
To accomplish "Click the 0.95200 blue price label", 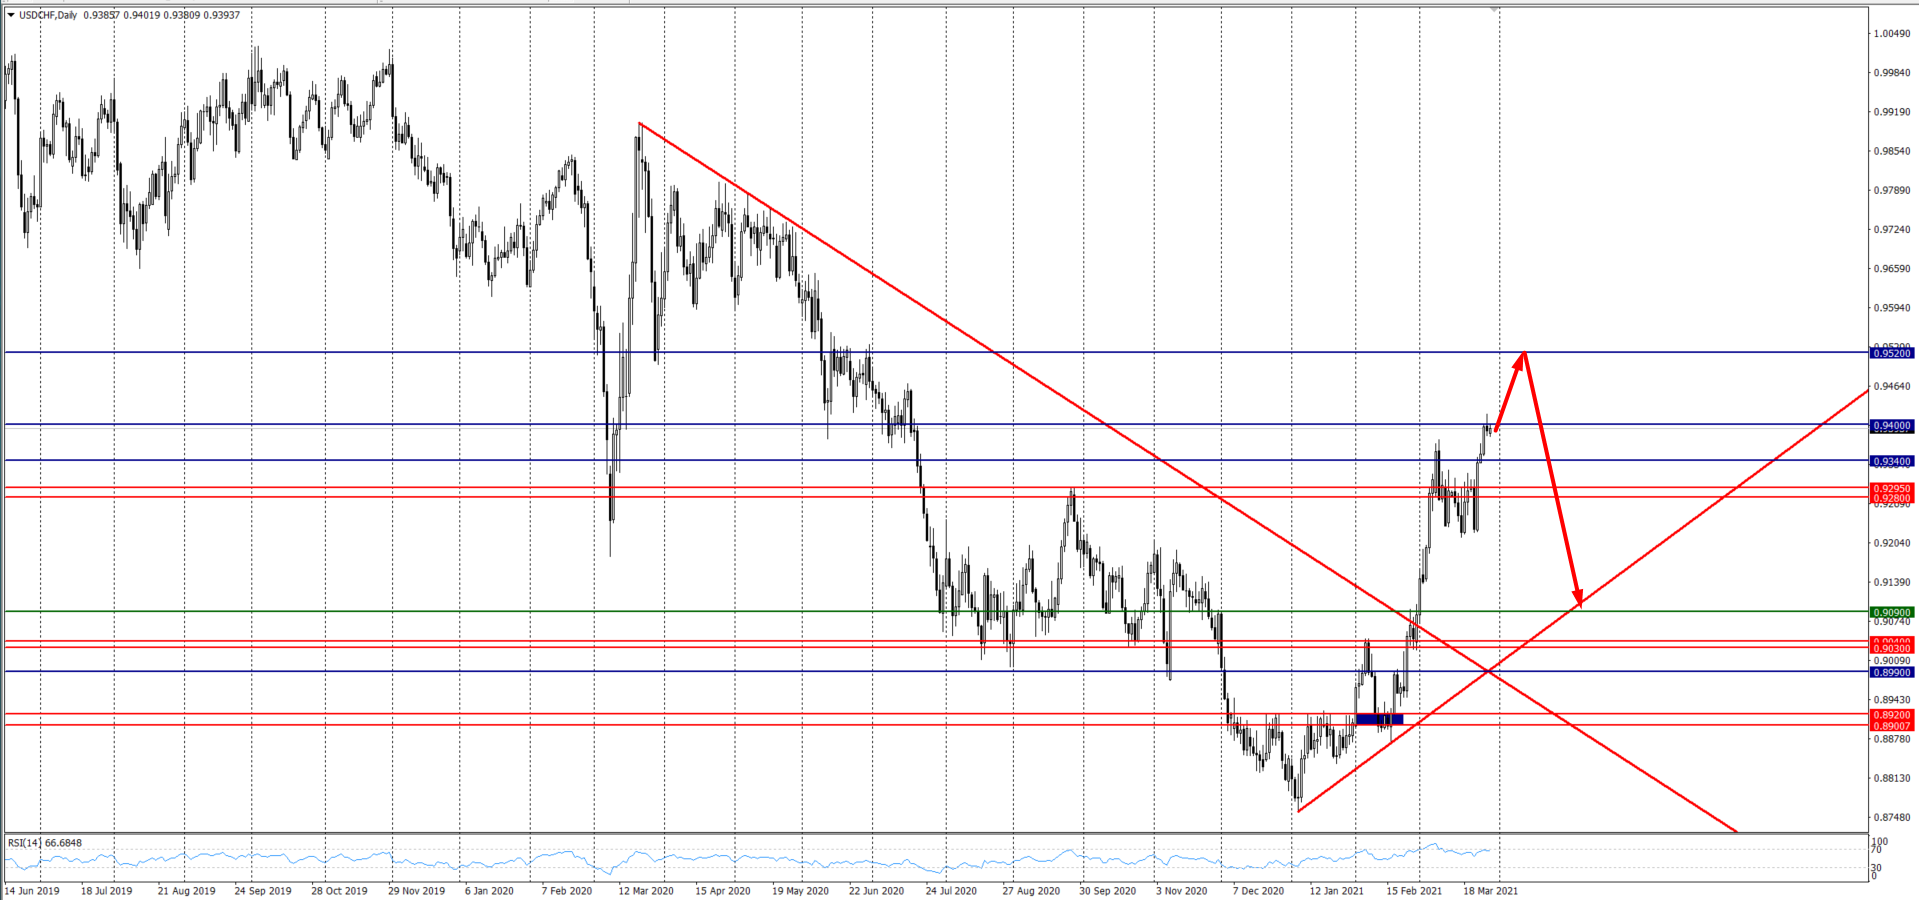I will pyautogui.click(x=1891, y=353).
